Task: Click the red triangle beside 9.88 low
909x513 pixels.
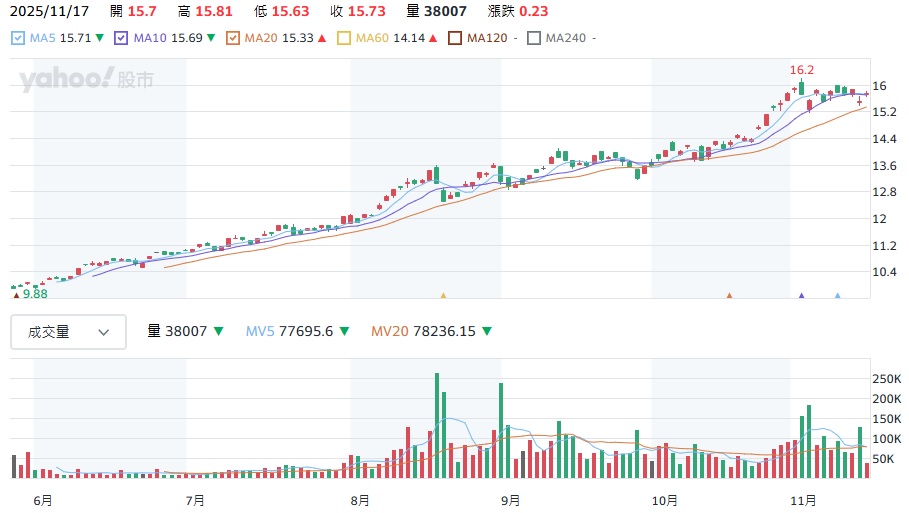Action: [x=15, y=295]
